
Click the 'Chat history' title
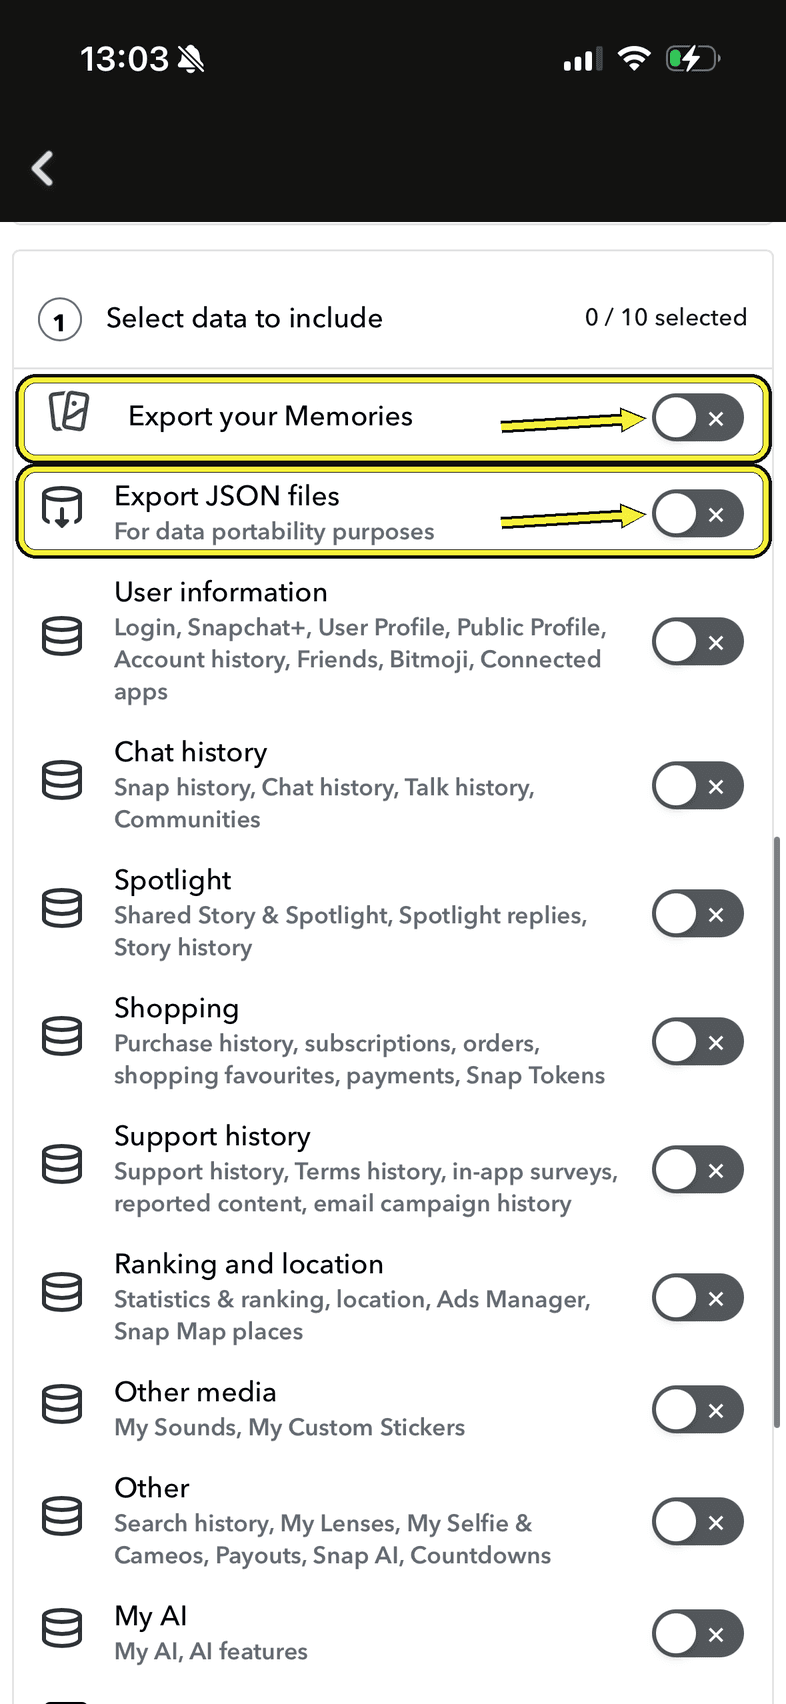pos(191,752)
